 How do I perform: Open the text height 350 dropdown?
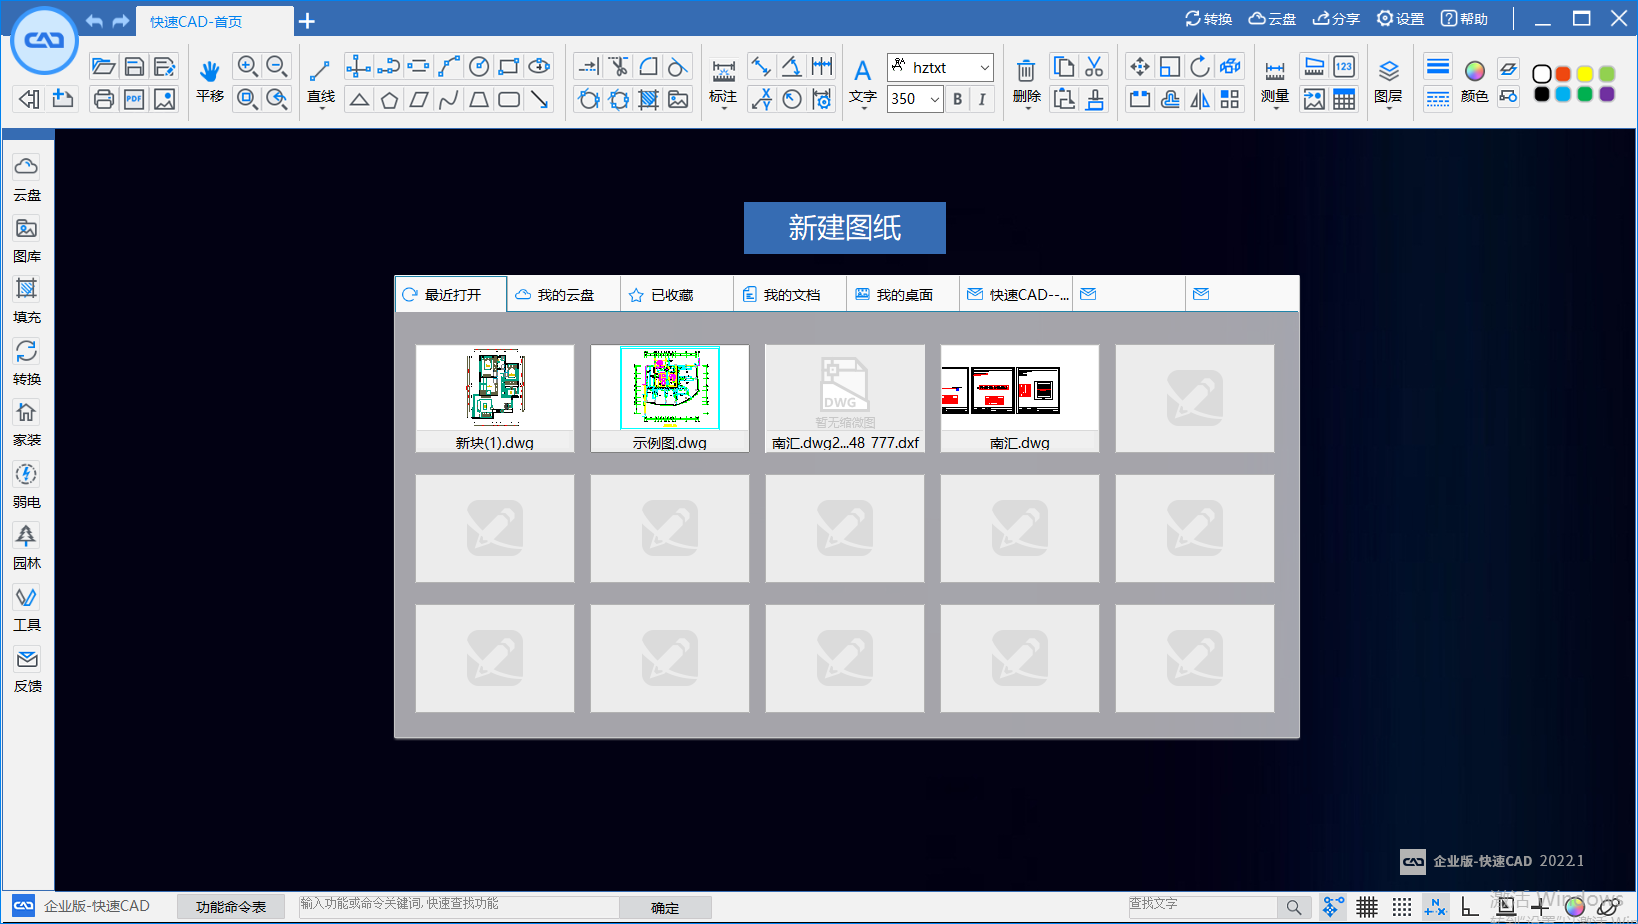936,99
